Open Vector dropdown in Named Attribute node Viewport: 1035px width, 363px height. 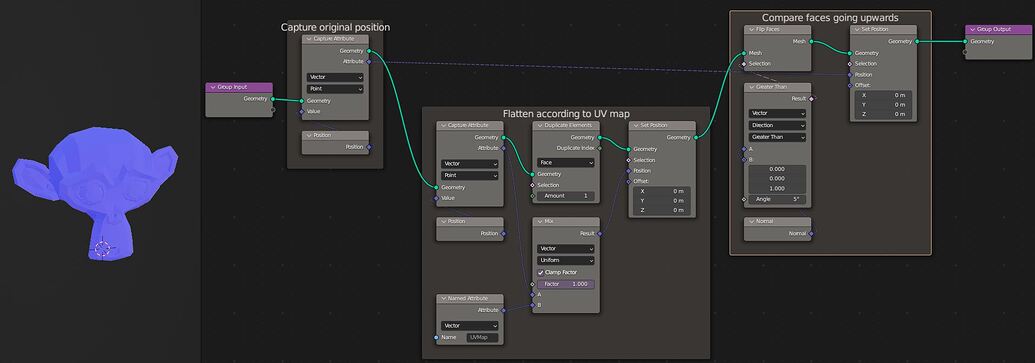click(469, 325)
